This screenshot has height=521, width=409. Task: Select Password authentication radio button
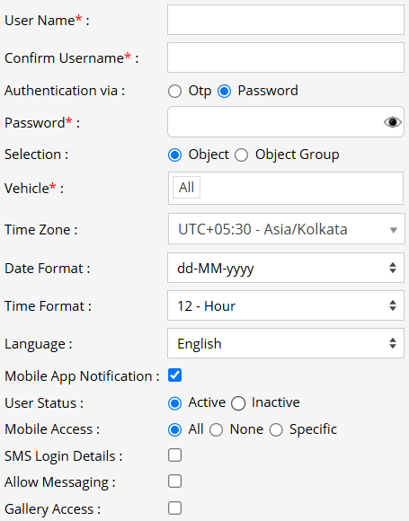click(224, 91)
